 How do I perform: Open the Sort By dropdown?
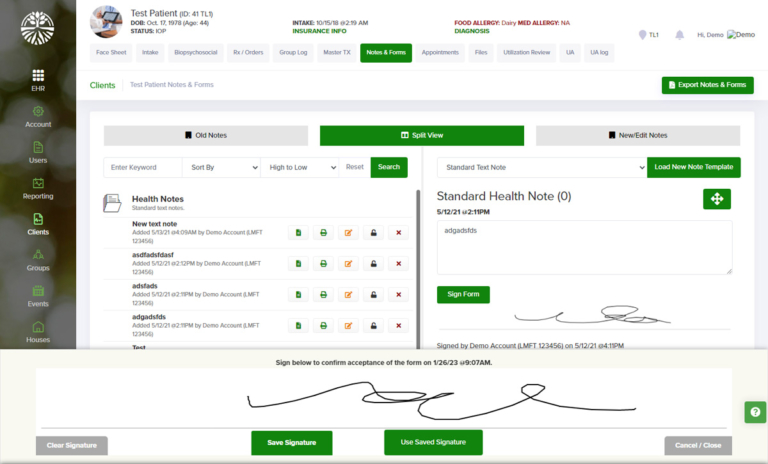coord(221,168)
